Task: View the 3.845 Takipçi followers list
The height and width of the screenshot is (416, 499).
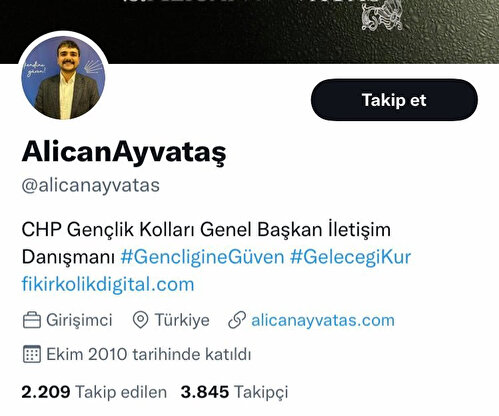Action: (234, 392)
